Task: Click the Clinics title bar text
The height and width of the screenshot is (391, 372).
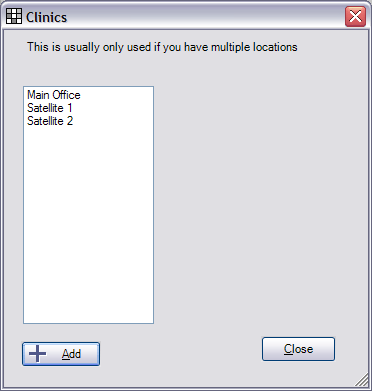Action: tap(46, 17)
